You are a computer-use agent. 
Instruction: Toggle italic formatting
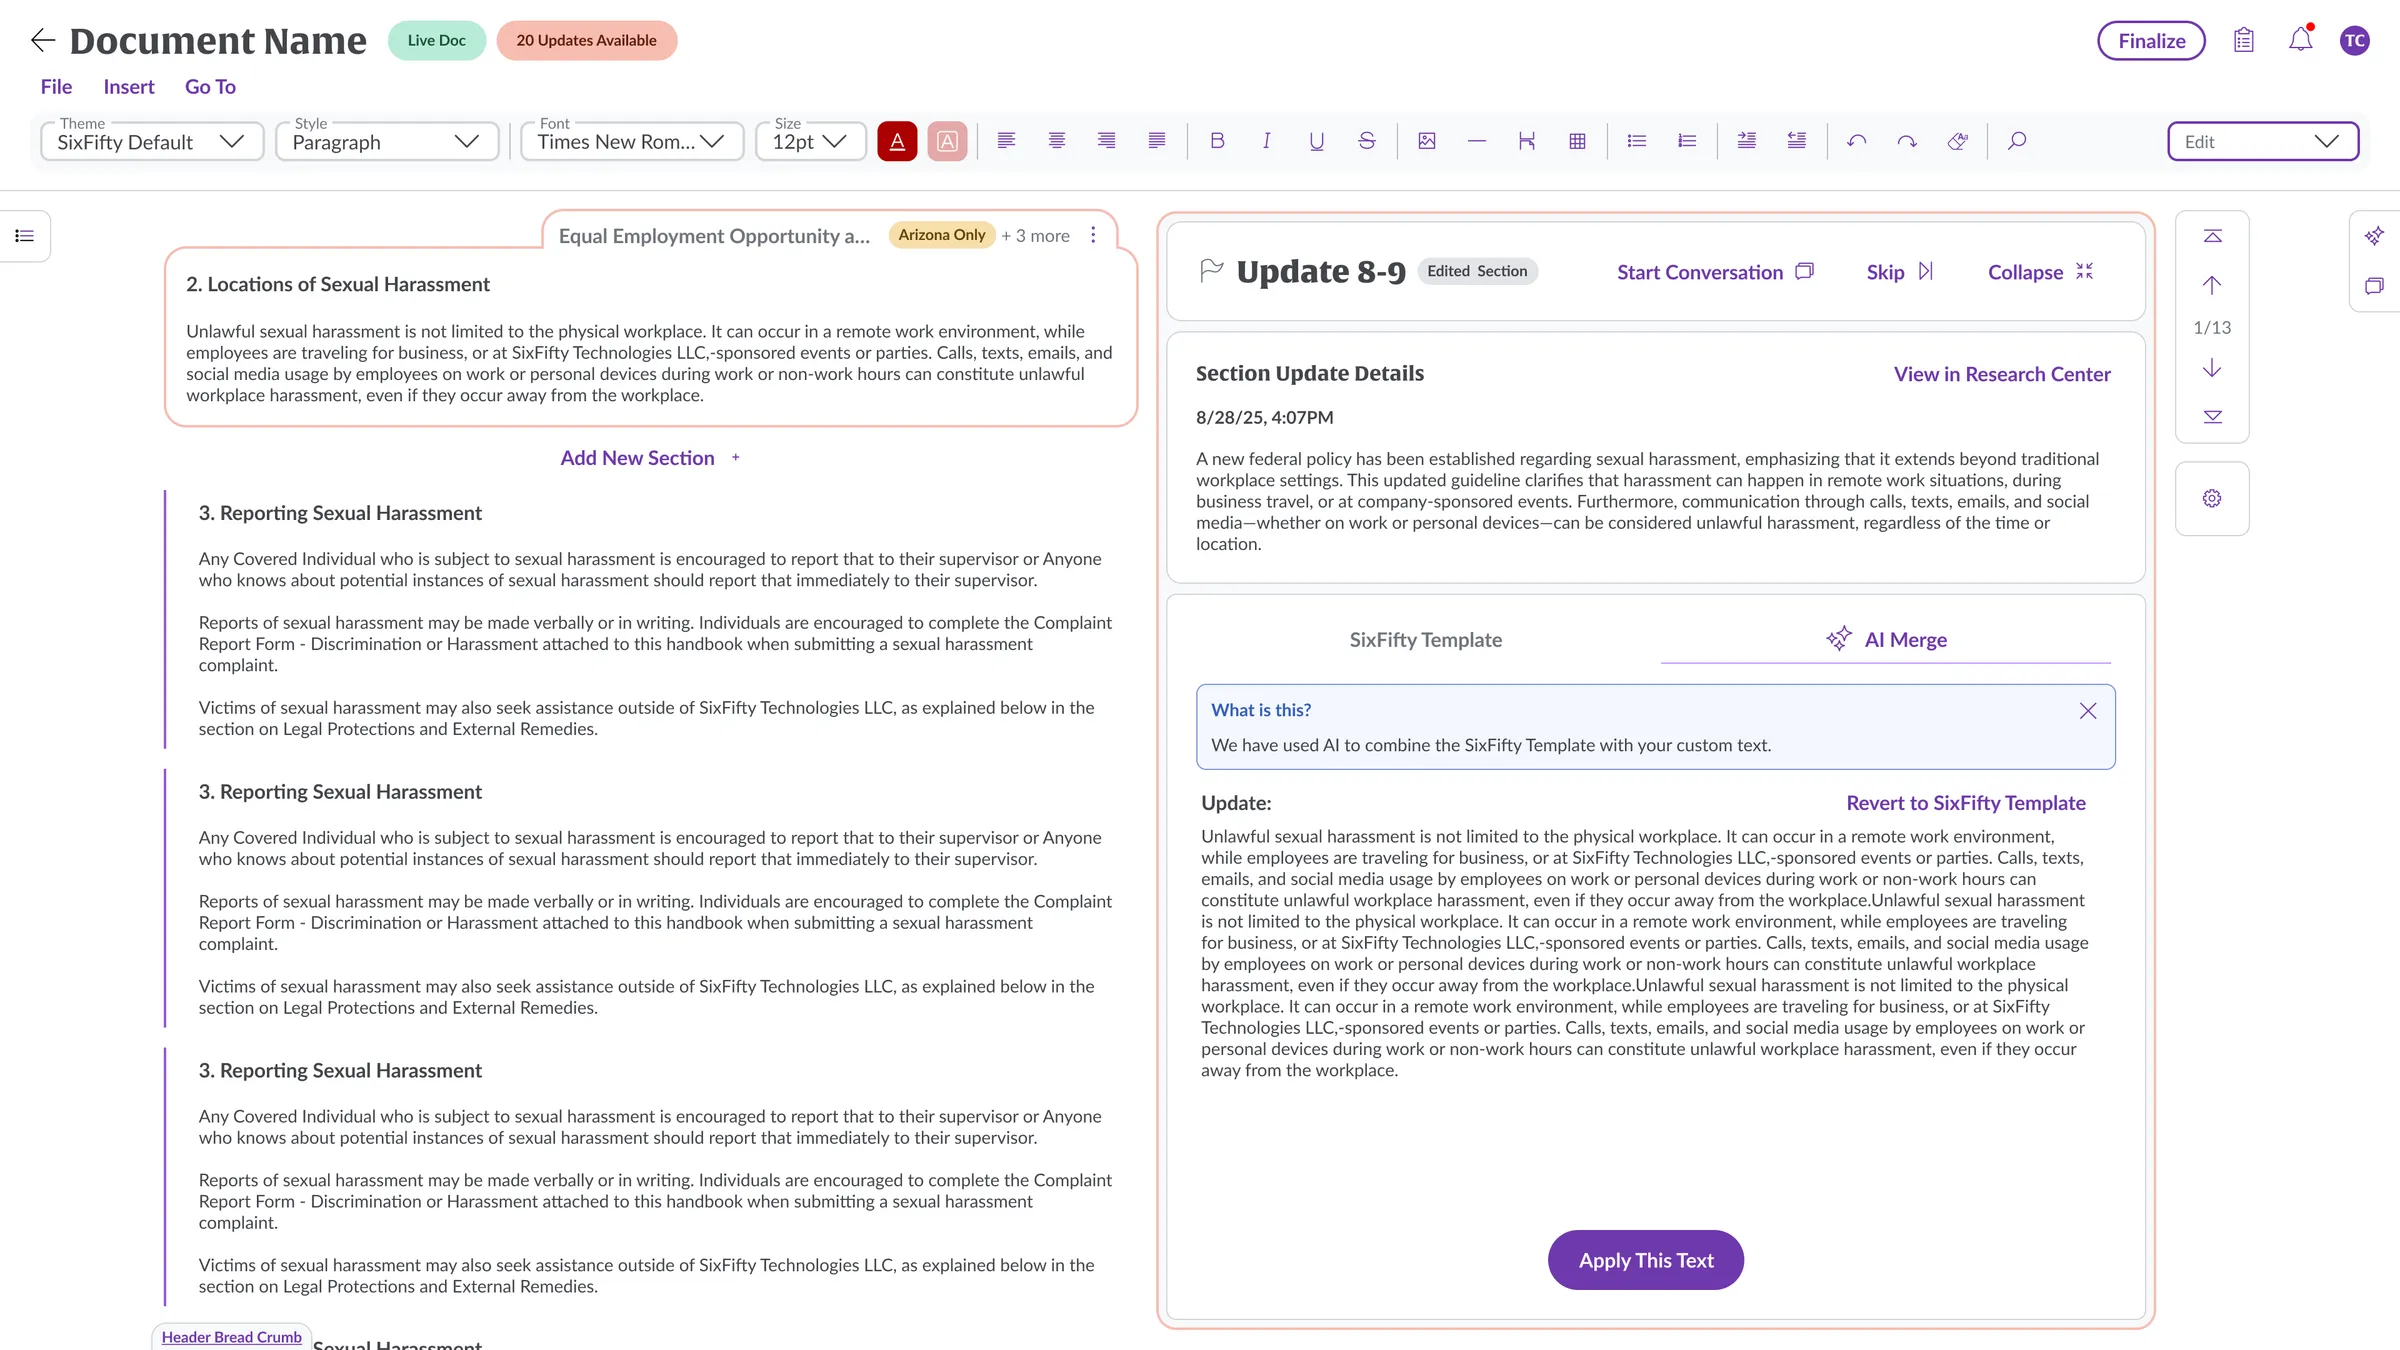(1267, 141)
